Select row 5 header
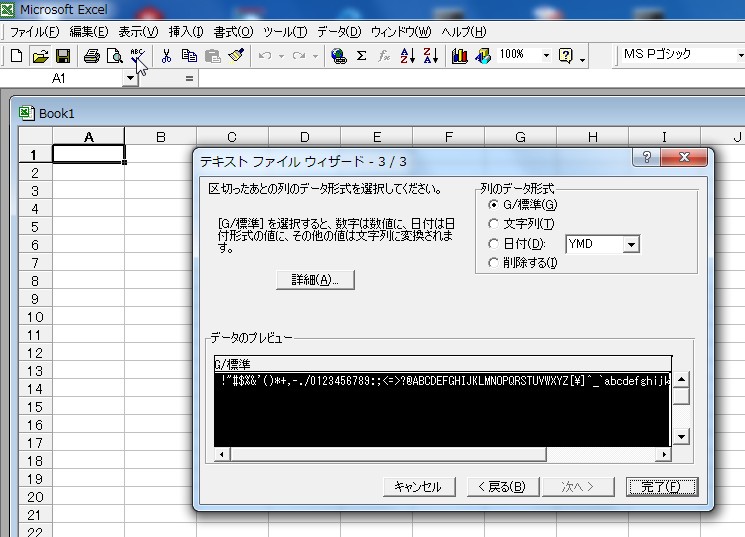The width and height of the screenshot is (745, 537). (35, 227)
